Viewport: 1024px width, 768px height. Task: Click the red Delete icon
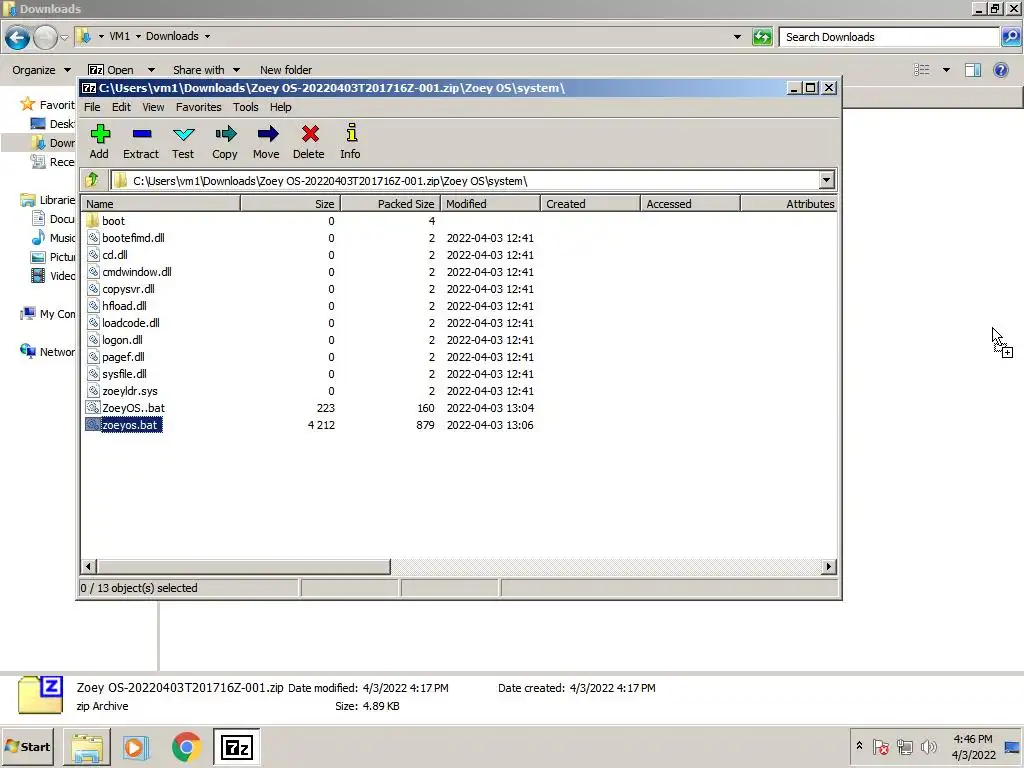click(x=310, y=135)
